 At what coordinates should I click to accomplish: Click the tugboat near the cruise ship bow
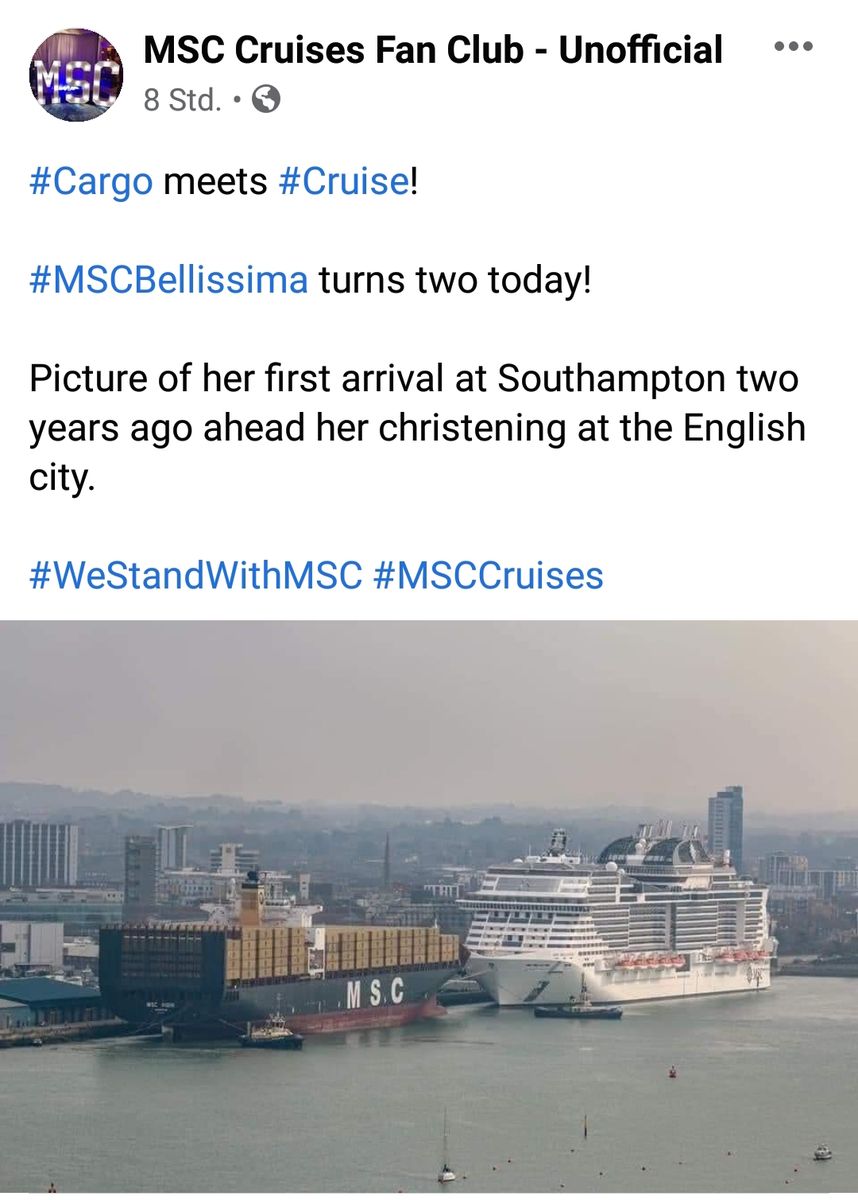click(578, 1007)
